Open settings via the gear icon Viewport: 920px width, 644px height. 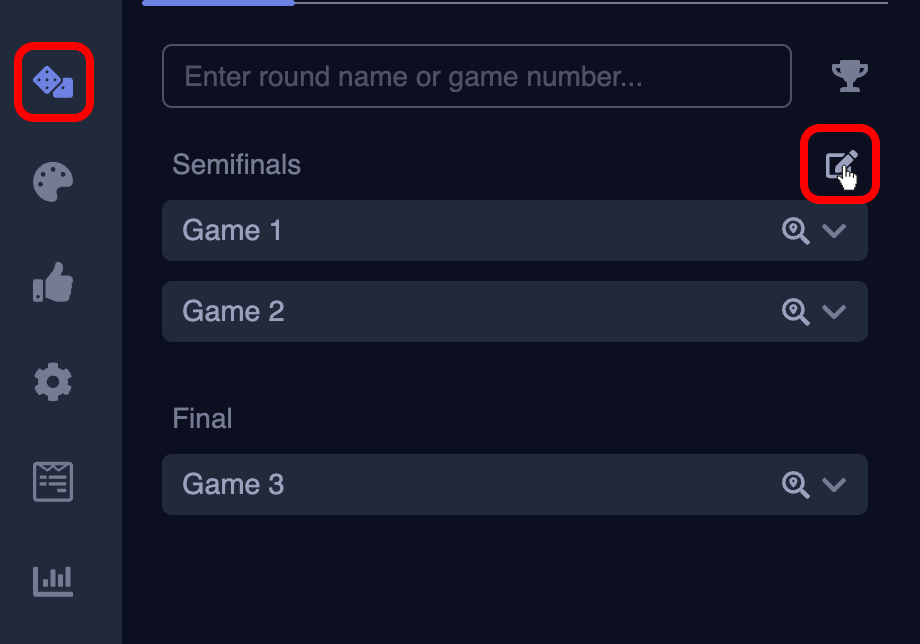[x=52, y=382]
